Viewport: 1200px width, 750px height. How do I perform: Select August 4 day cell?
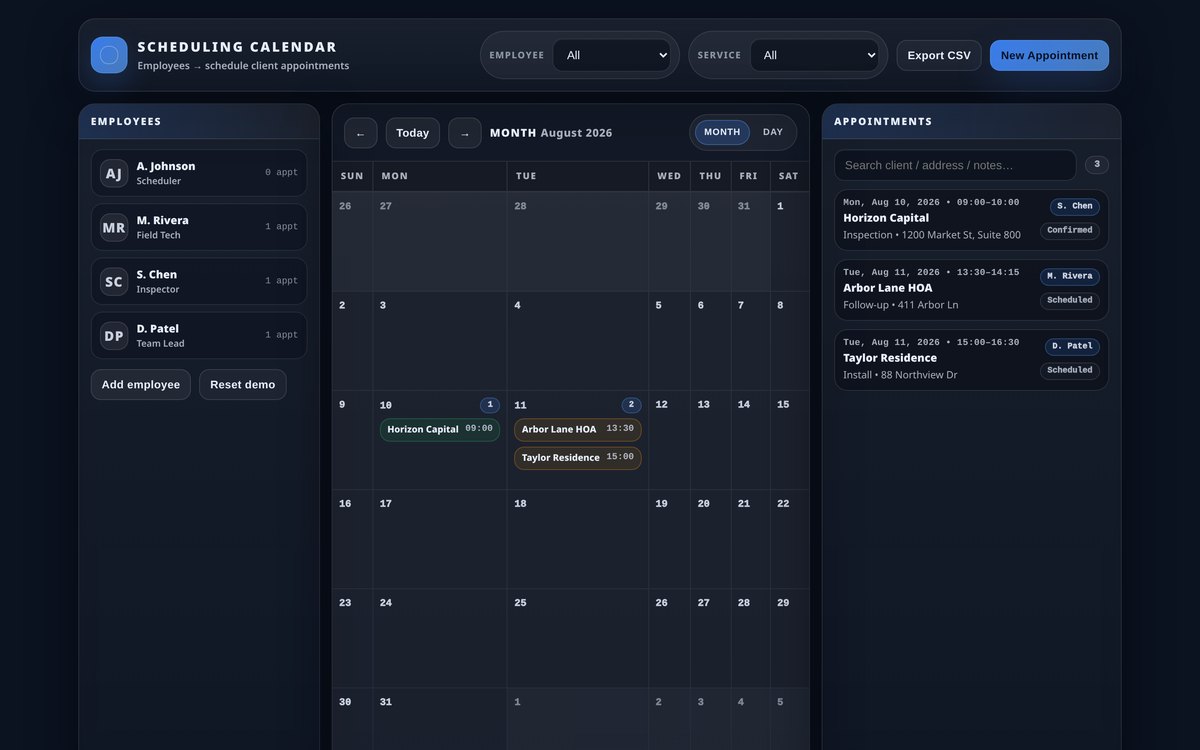pyautogui.click(x=578, y=341)
